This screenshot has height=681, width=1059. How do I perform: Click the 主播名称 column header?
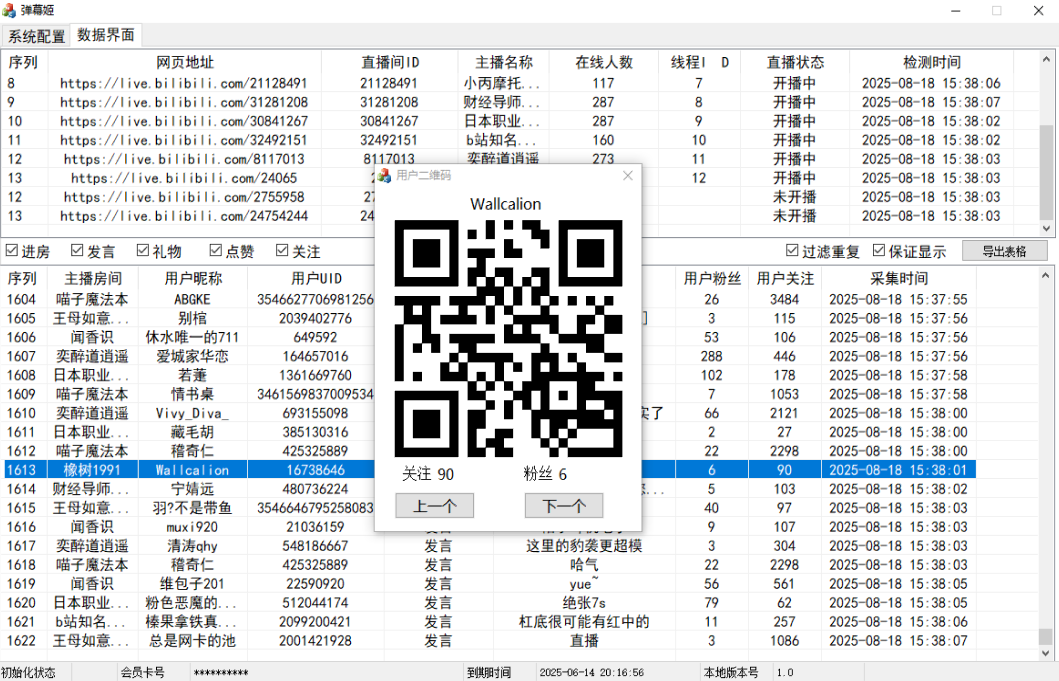pyautogui.click(x=504, y=62)
